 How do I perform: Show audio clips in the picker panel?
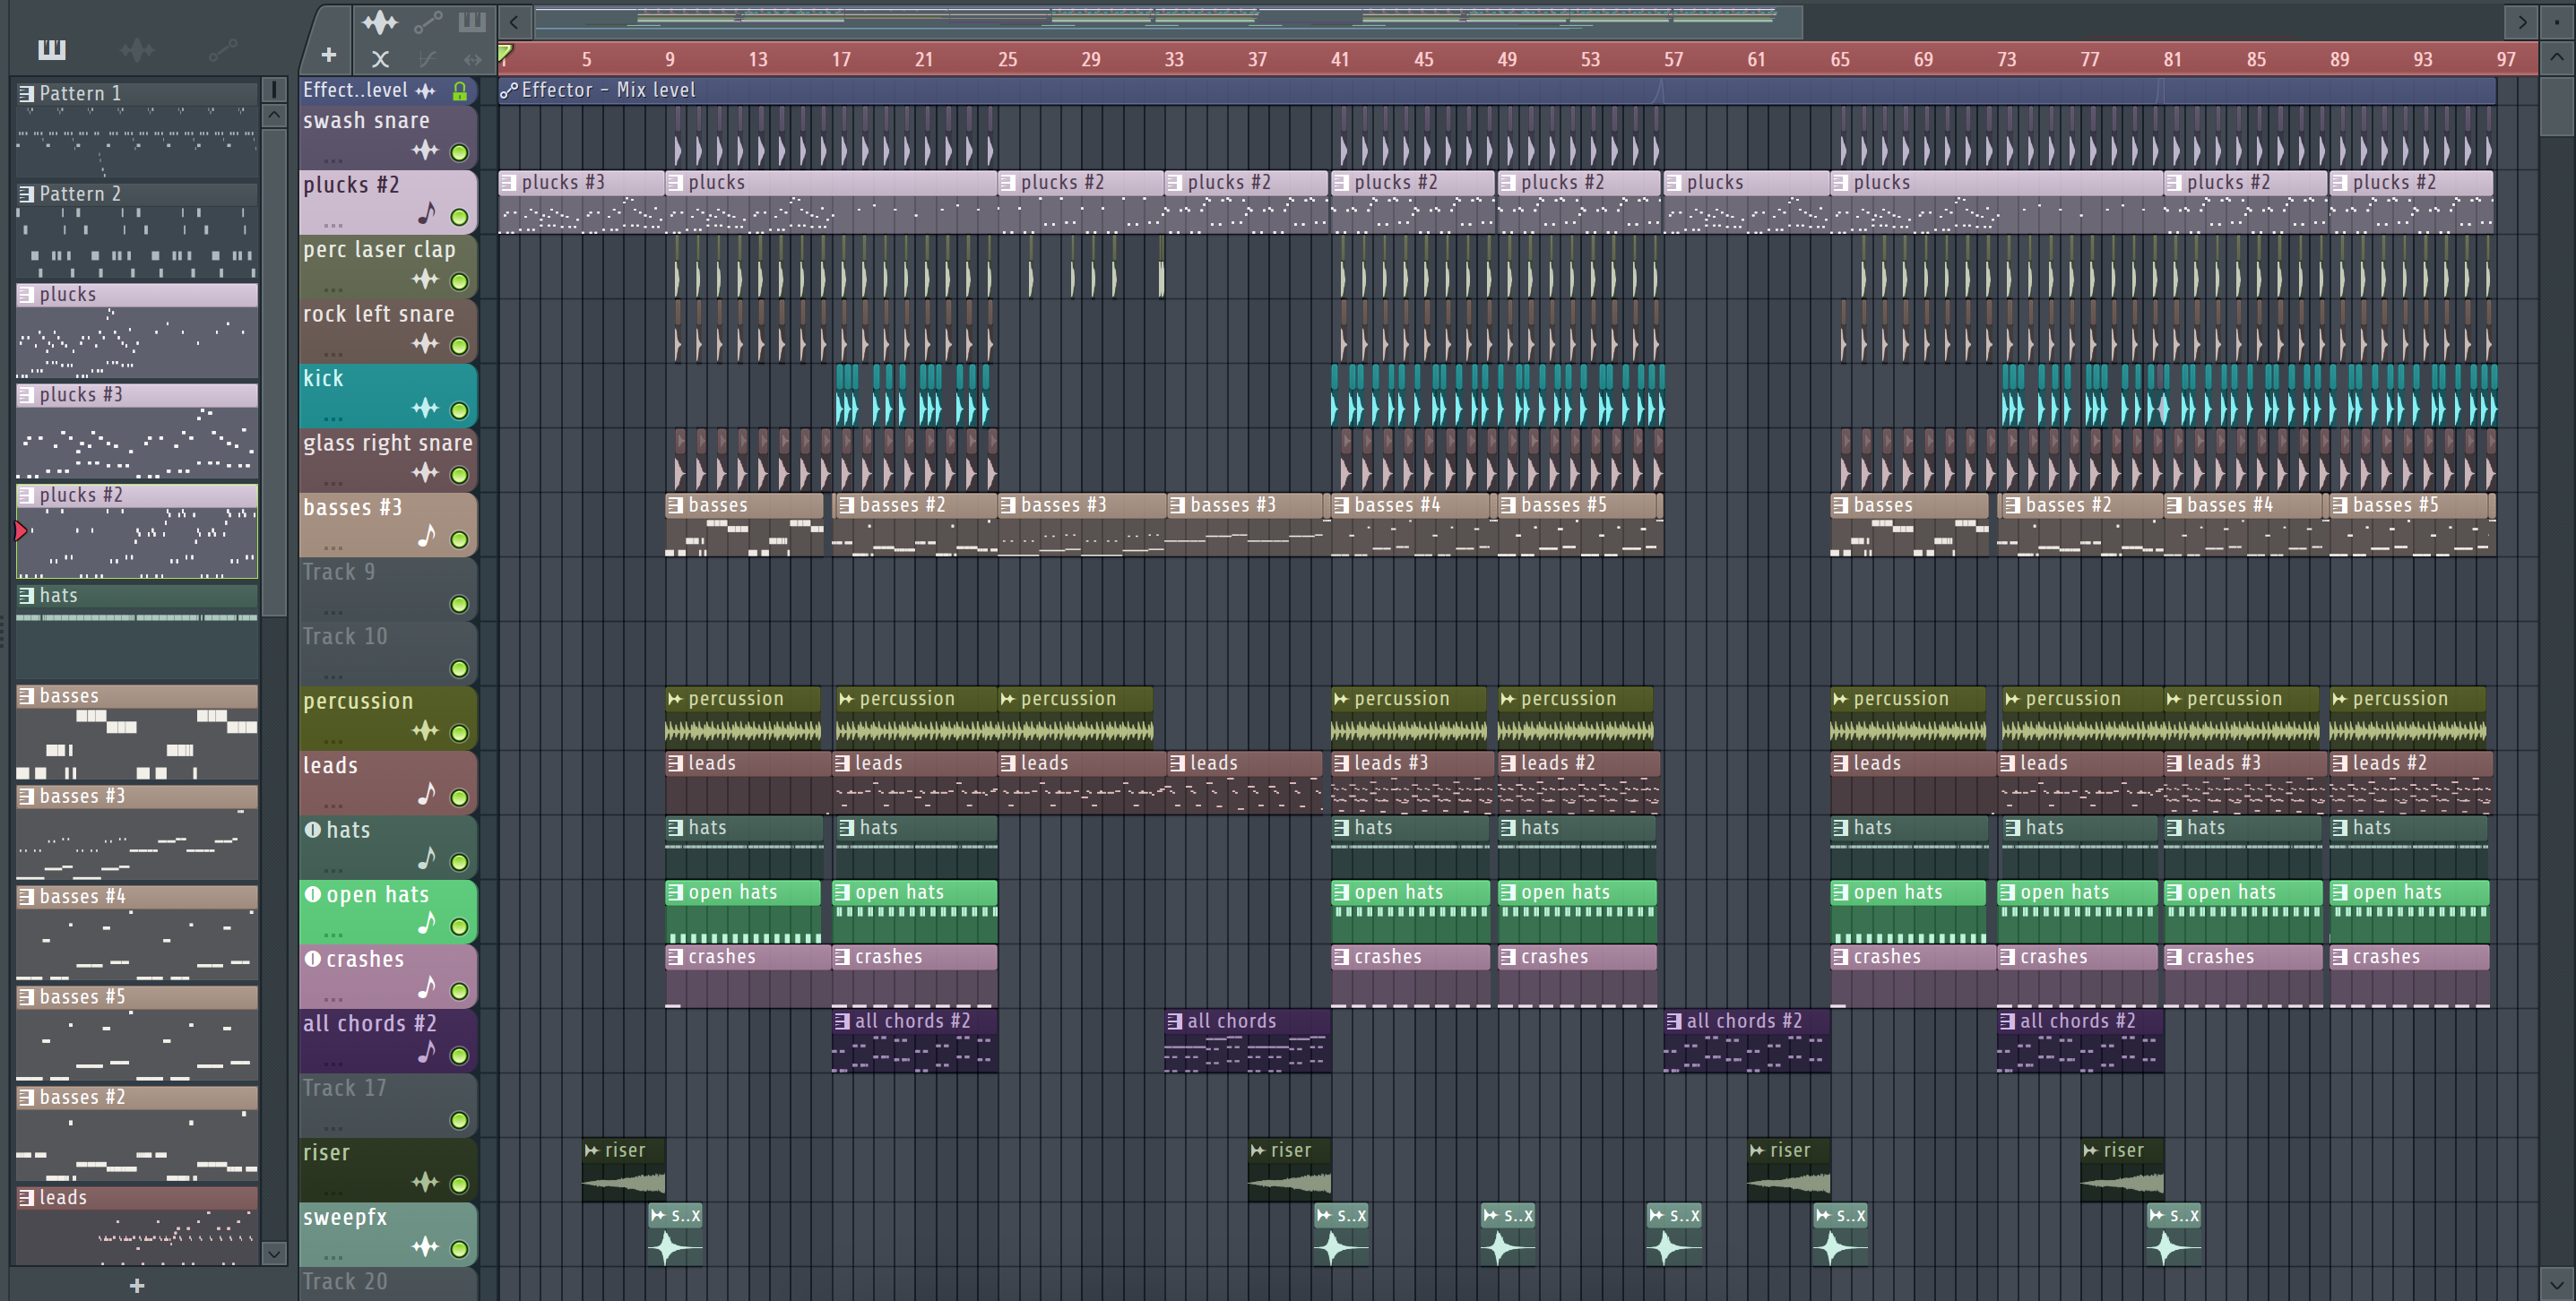coord(137,49)
